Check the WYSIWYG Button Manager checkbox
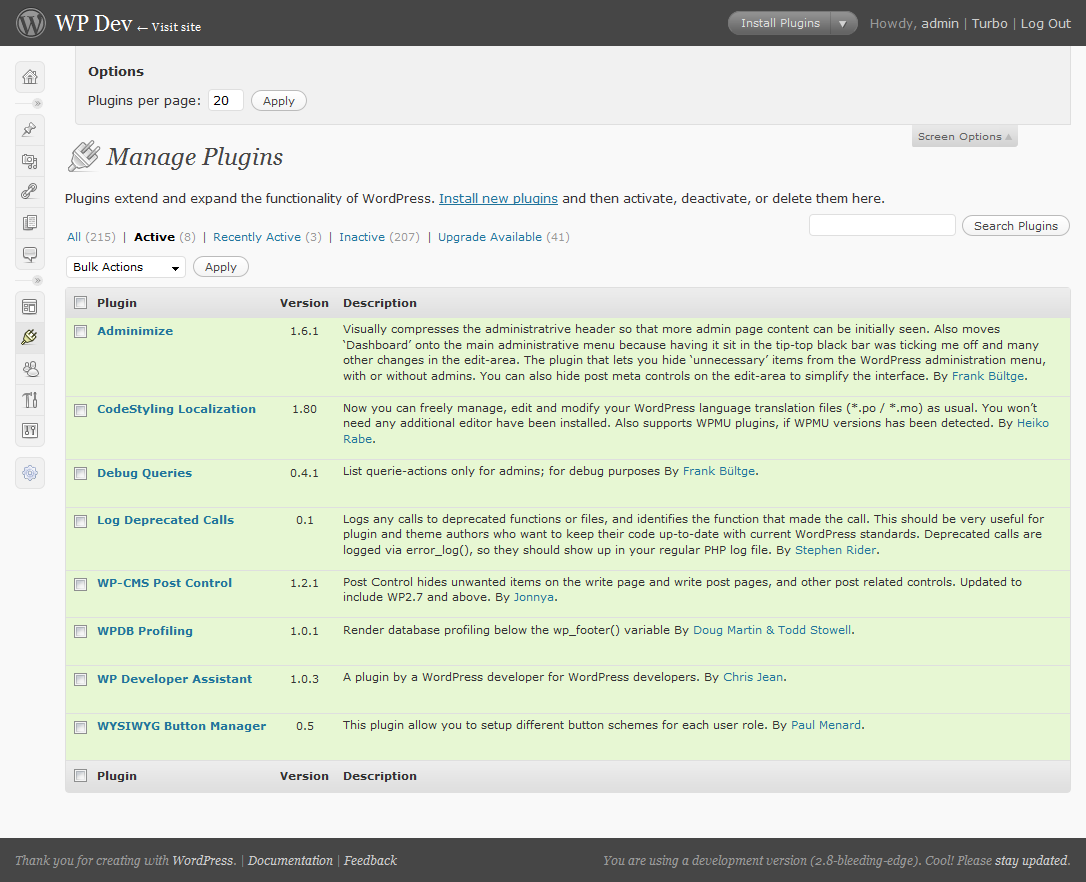The image size is (1086, 882). (x=81, y=727)
